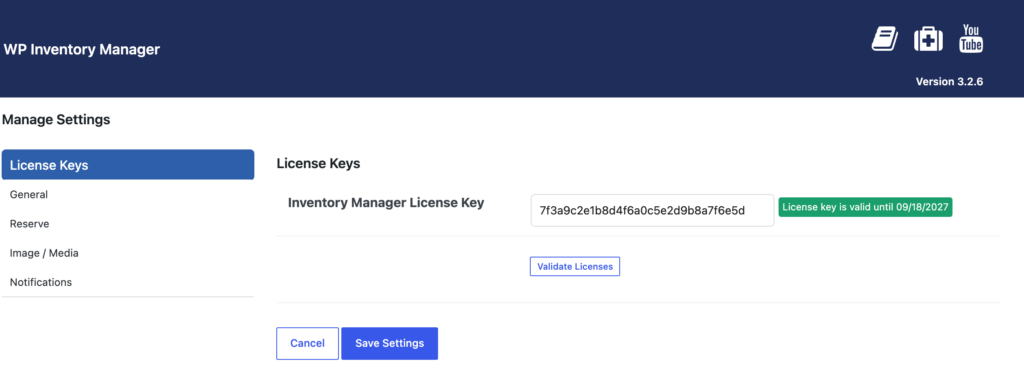Click the support medical kit icon
This screenshot has height=385, width=1024.
coord(928,39)
